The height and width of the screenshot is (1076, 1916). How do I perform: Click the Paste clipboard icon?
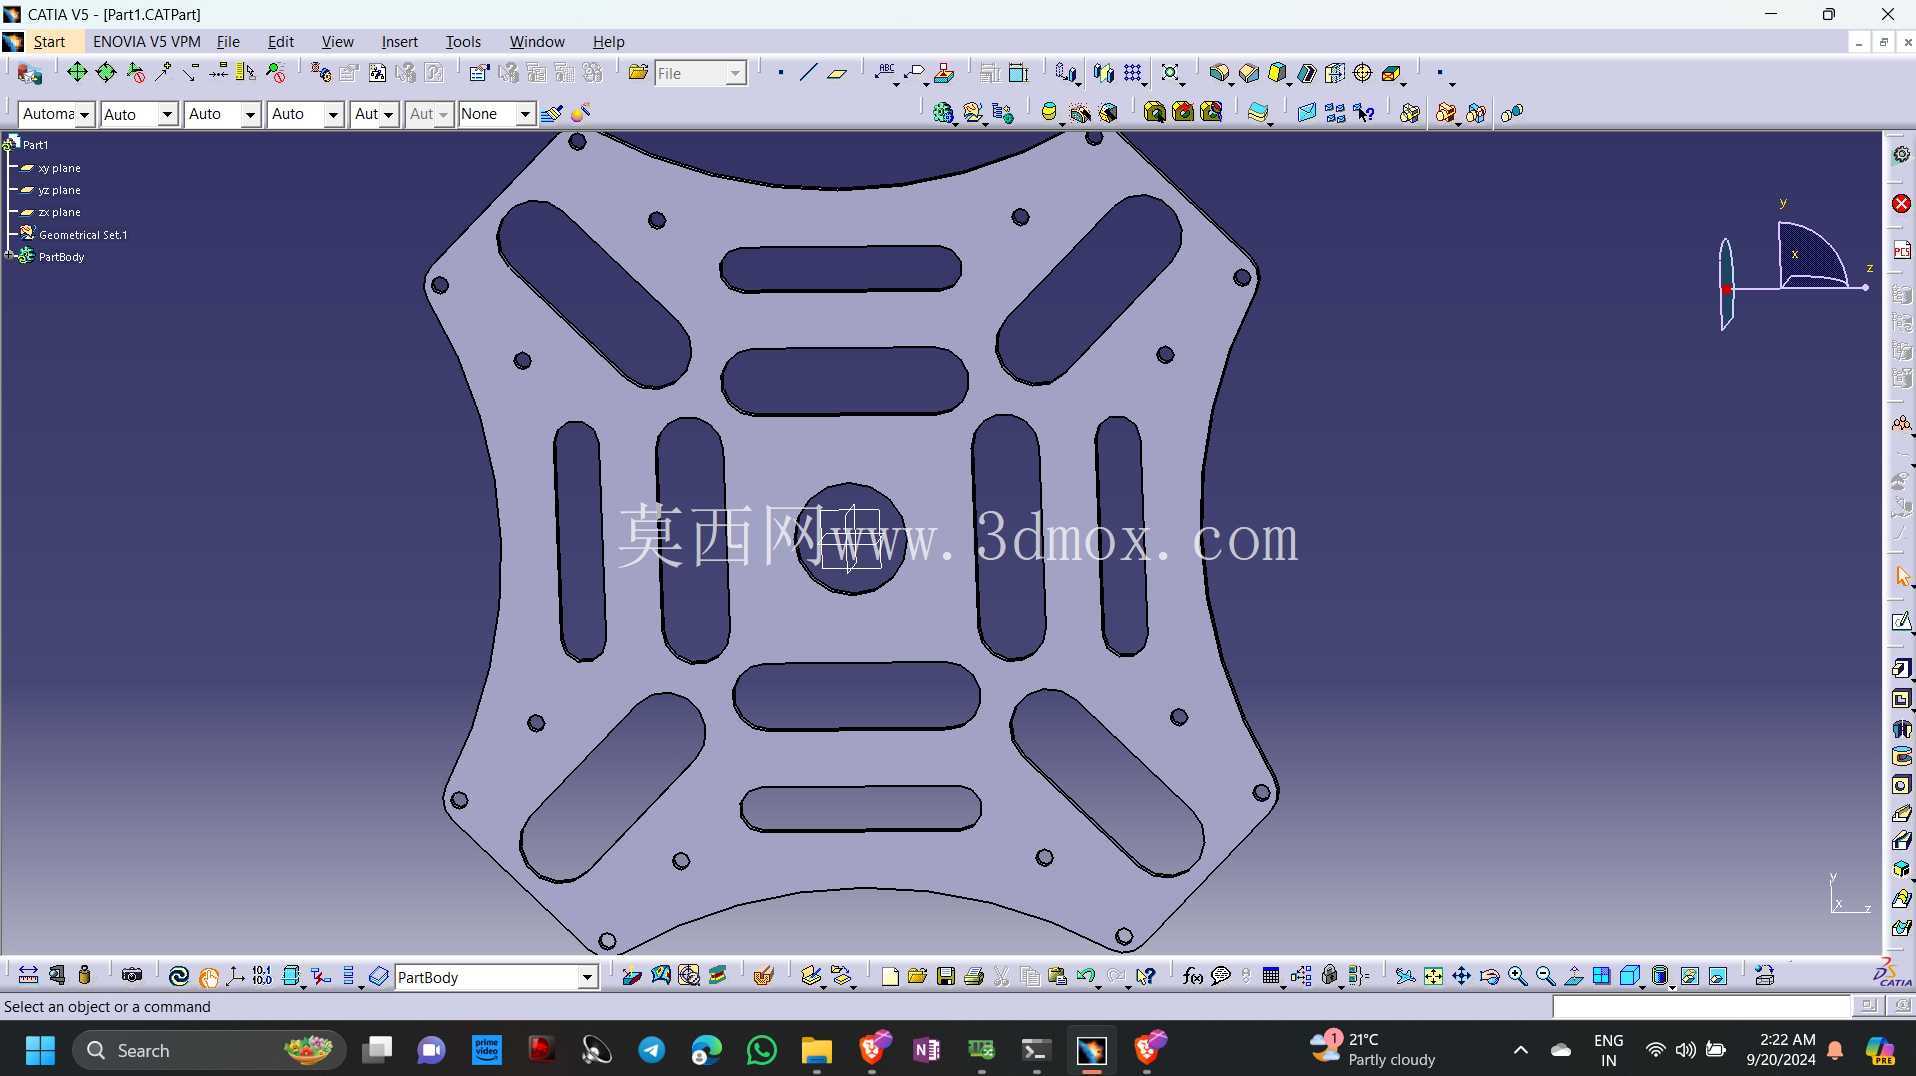coord(1057,976)
